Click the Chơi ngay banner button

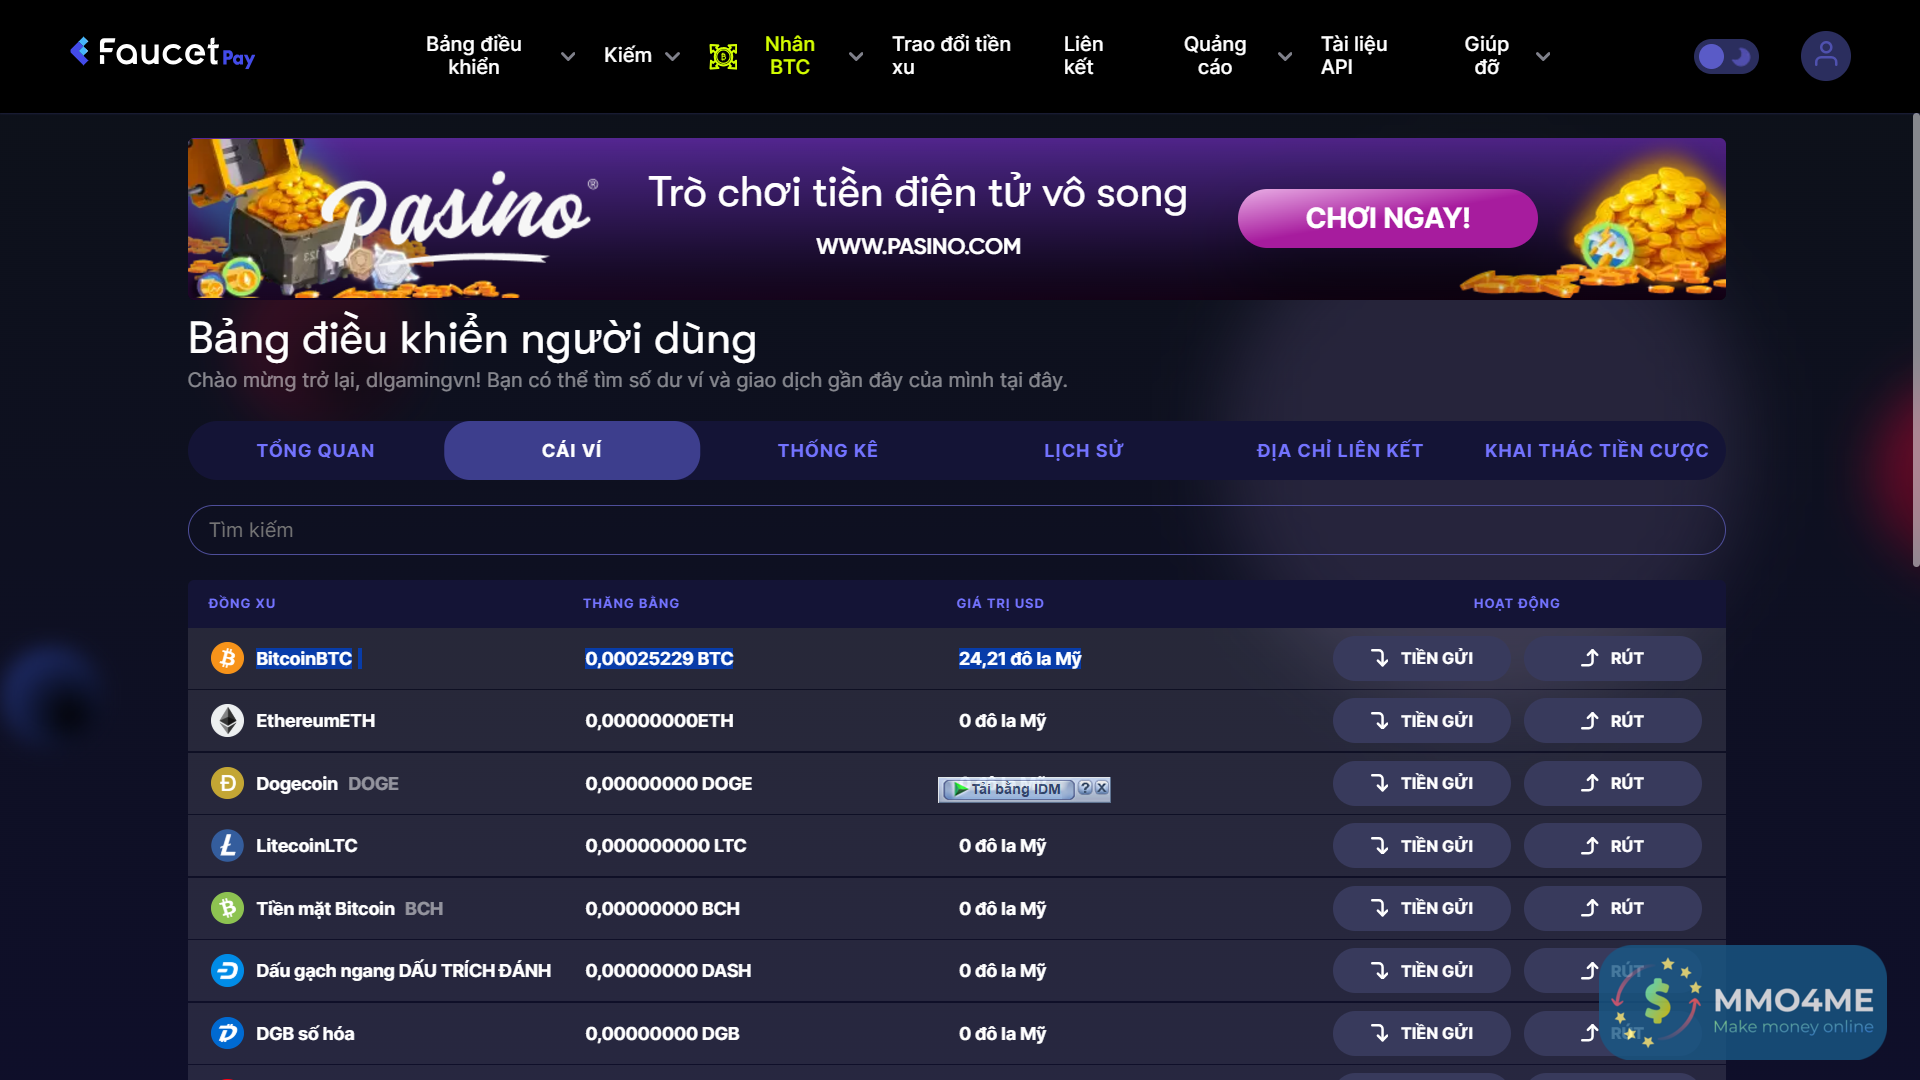[1387, 218]
